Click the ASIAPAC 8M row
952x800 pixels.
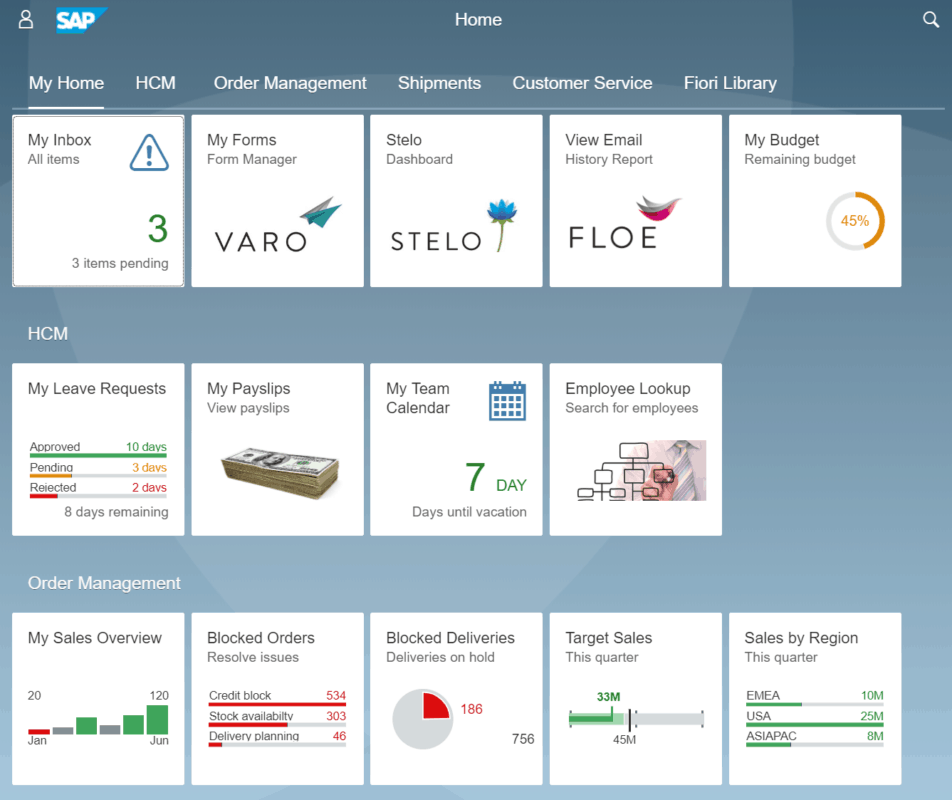click(x=815, y=738)
